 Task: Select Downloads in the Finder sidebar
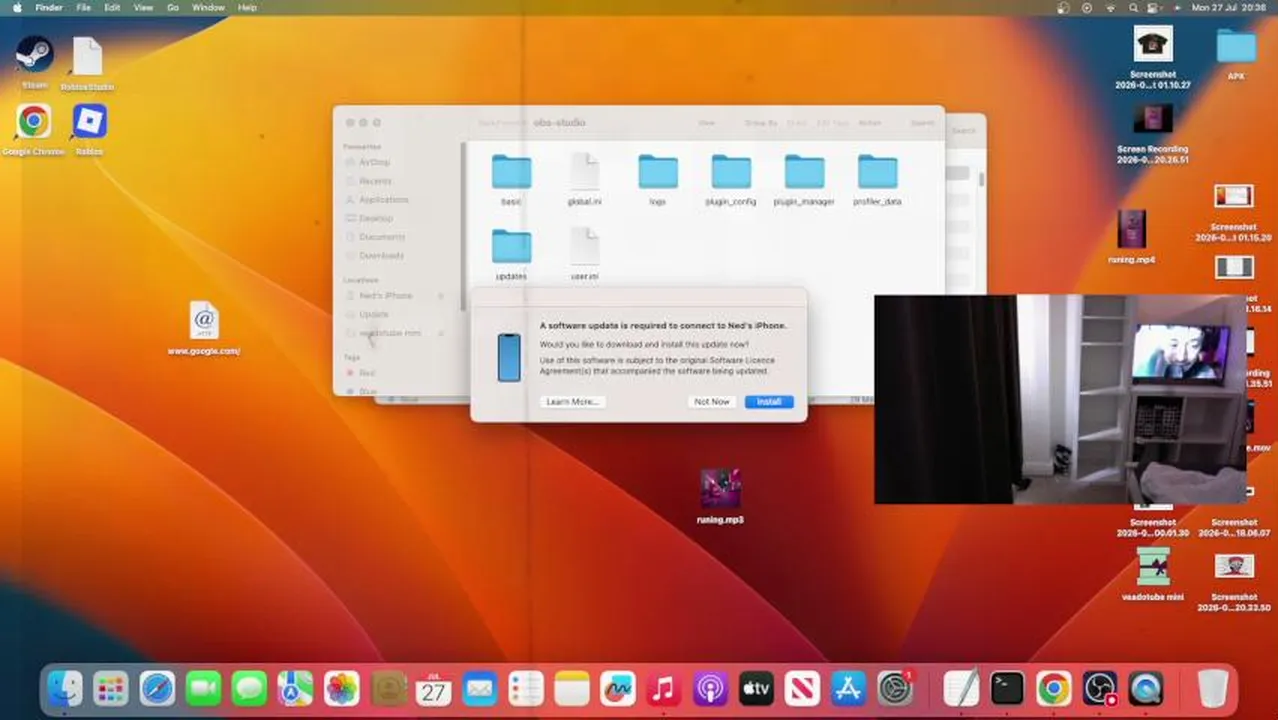pos(381,255)
